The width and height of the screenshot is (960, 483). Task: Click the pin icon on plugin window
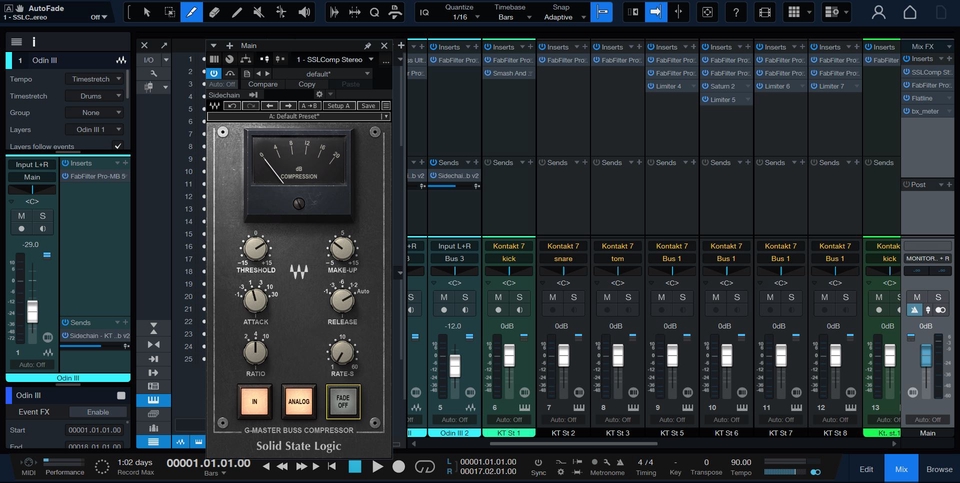pyautogui.click(x=367, y=46)
